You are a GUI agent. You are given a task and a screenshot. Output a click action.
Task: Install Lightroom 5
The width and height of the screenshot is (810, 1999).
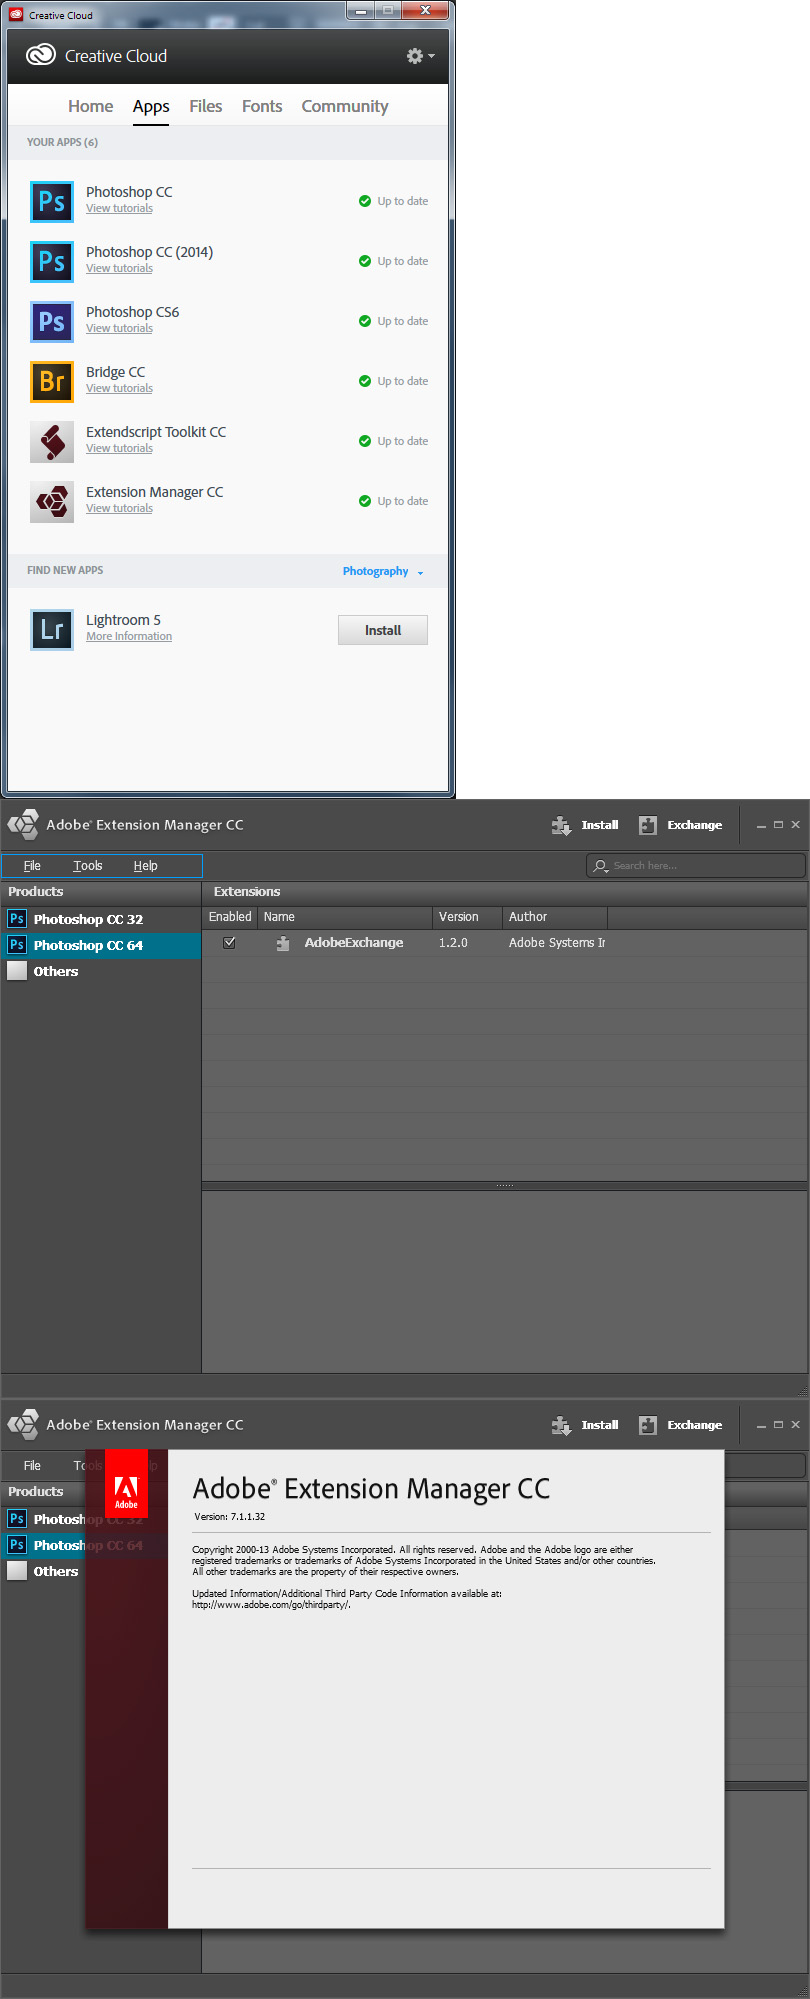click(383, 630)
